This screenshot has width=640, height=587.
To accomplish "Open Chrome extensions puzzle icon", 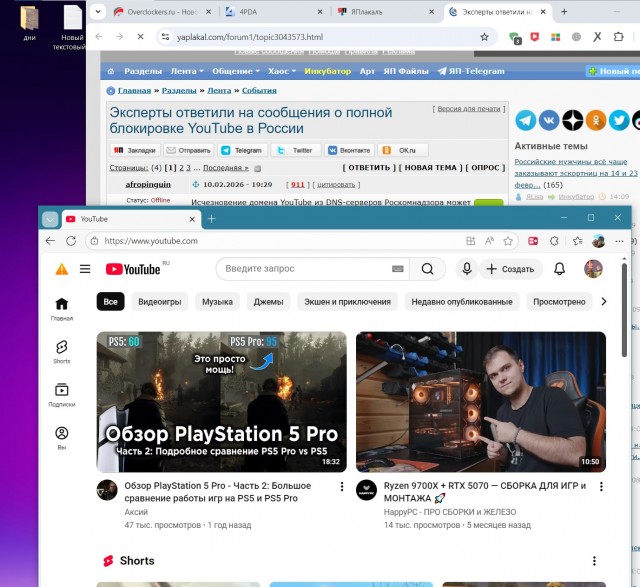I will point(619,37).
